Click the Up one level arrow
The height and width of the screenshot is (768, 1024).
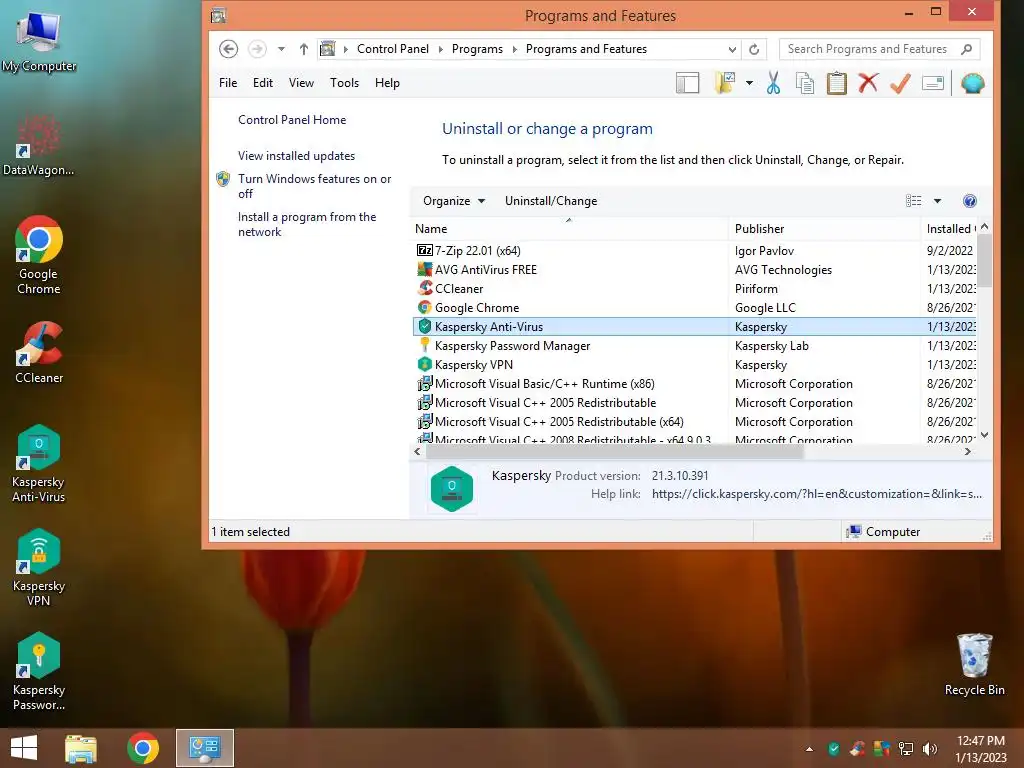tap(304, 49)
